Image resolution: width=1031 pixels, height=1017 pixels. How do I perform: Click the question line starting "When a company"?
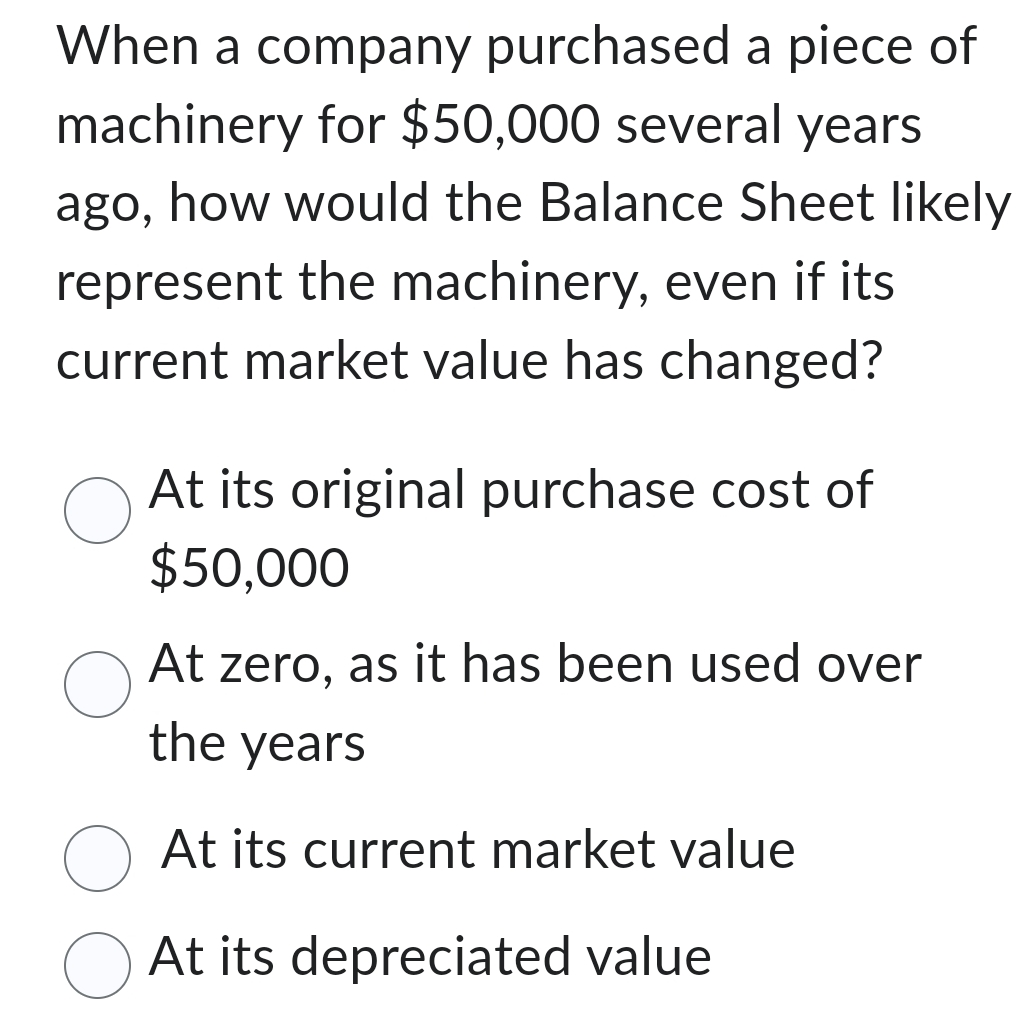(x=517, y=47)
